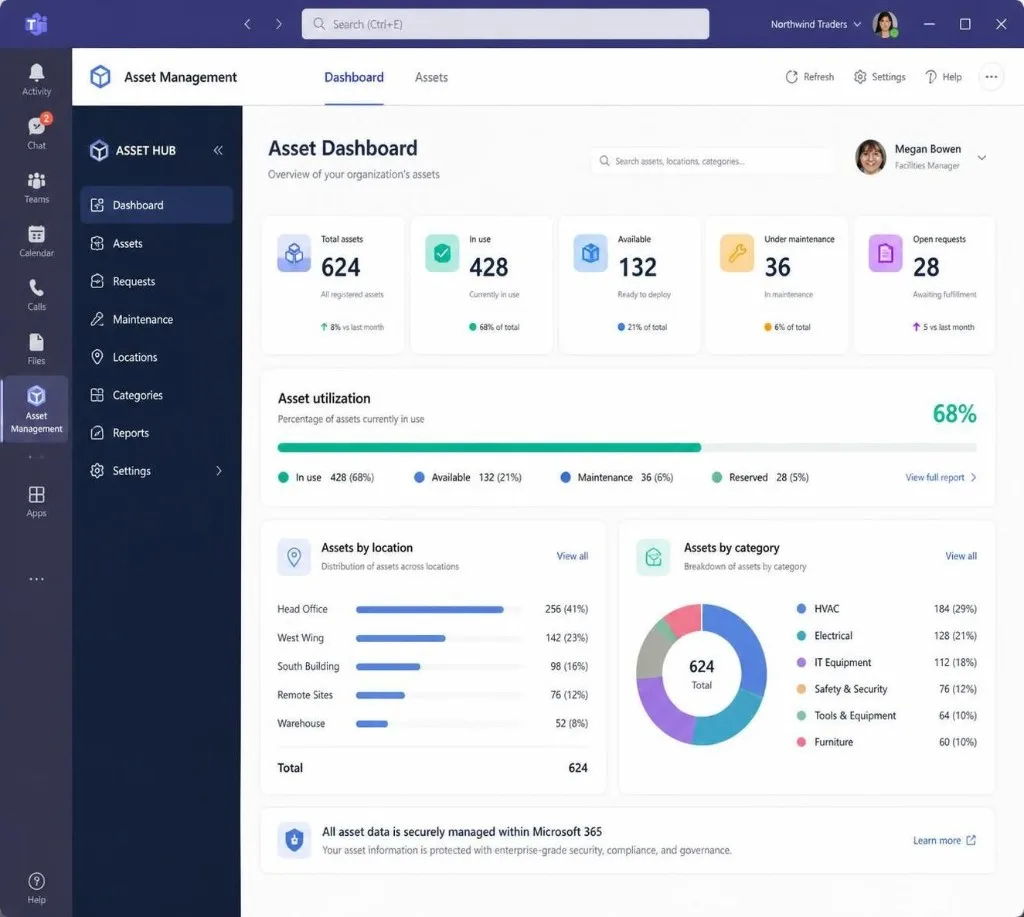Go to Teams in left rail
Image resolution: width=1024 pixels, height=917 pixels.
click(x=36, y=187)
